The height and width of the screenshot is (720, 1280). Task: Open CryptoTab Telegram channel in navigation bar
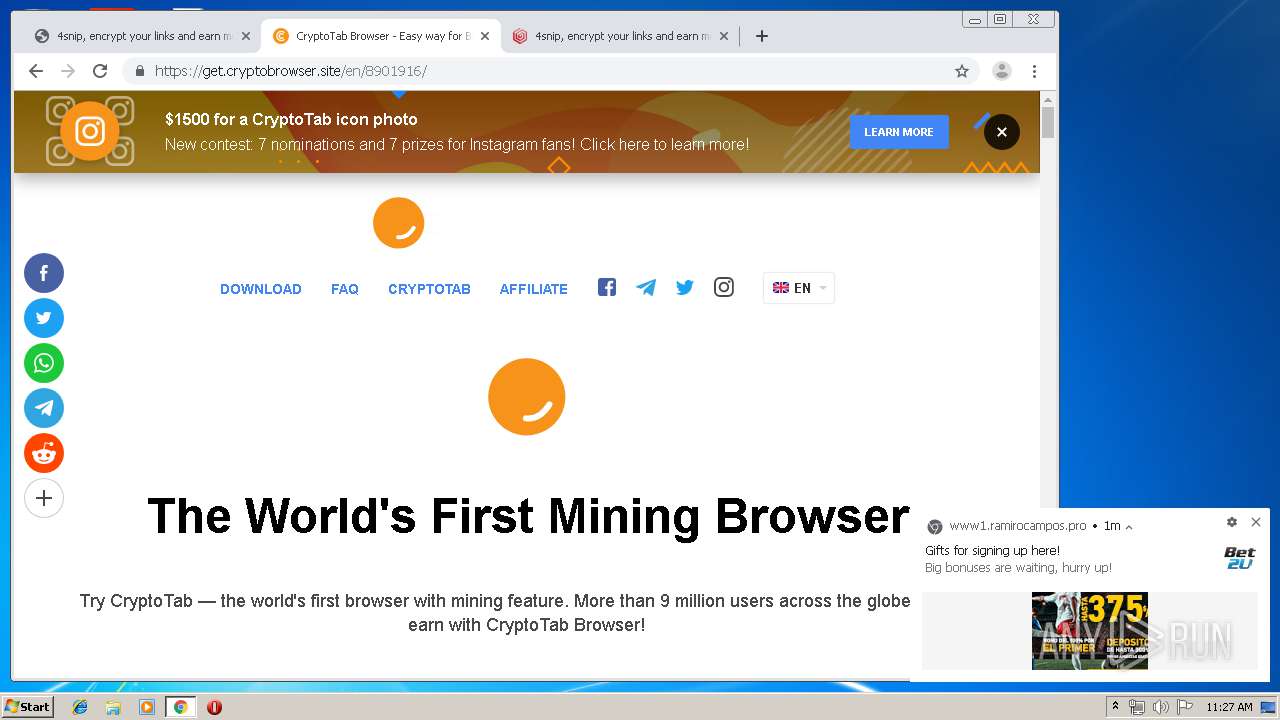pyautogui.click(x=646, y=288)
